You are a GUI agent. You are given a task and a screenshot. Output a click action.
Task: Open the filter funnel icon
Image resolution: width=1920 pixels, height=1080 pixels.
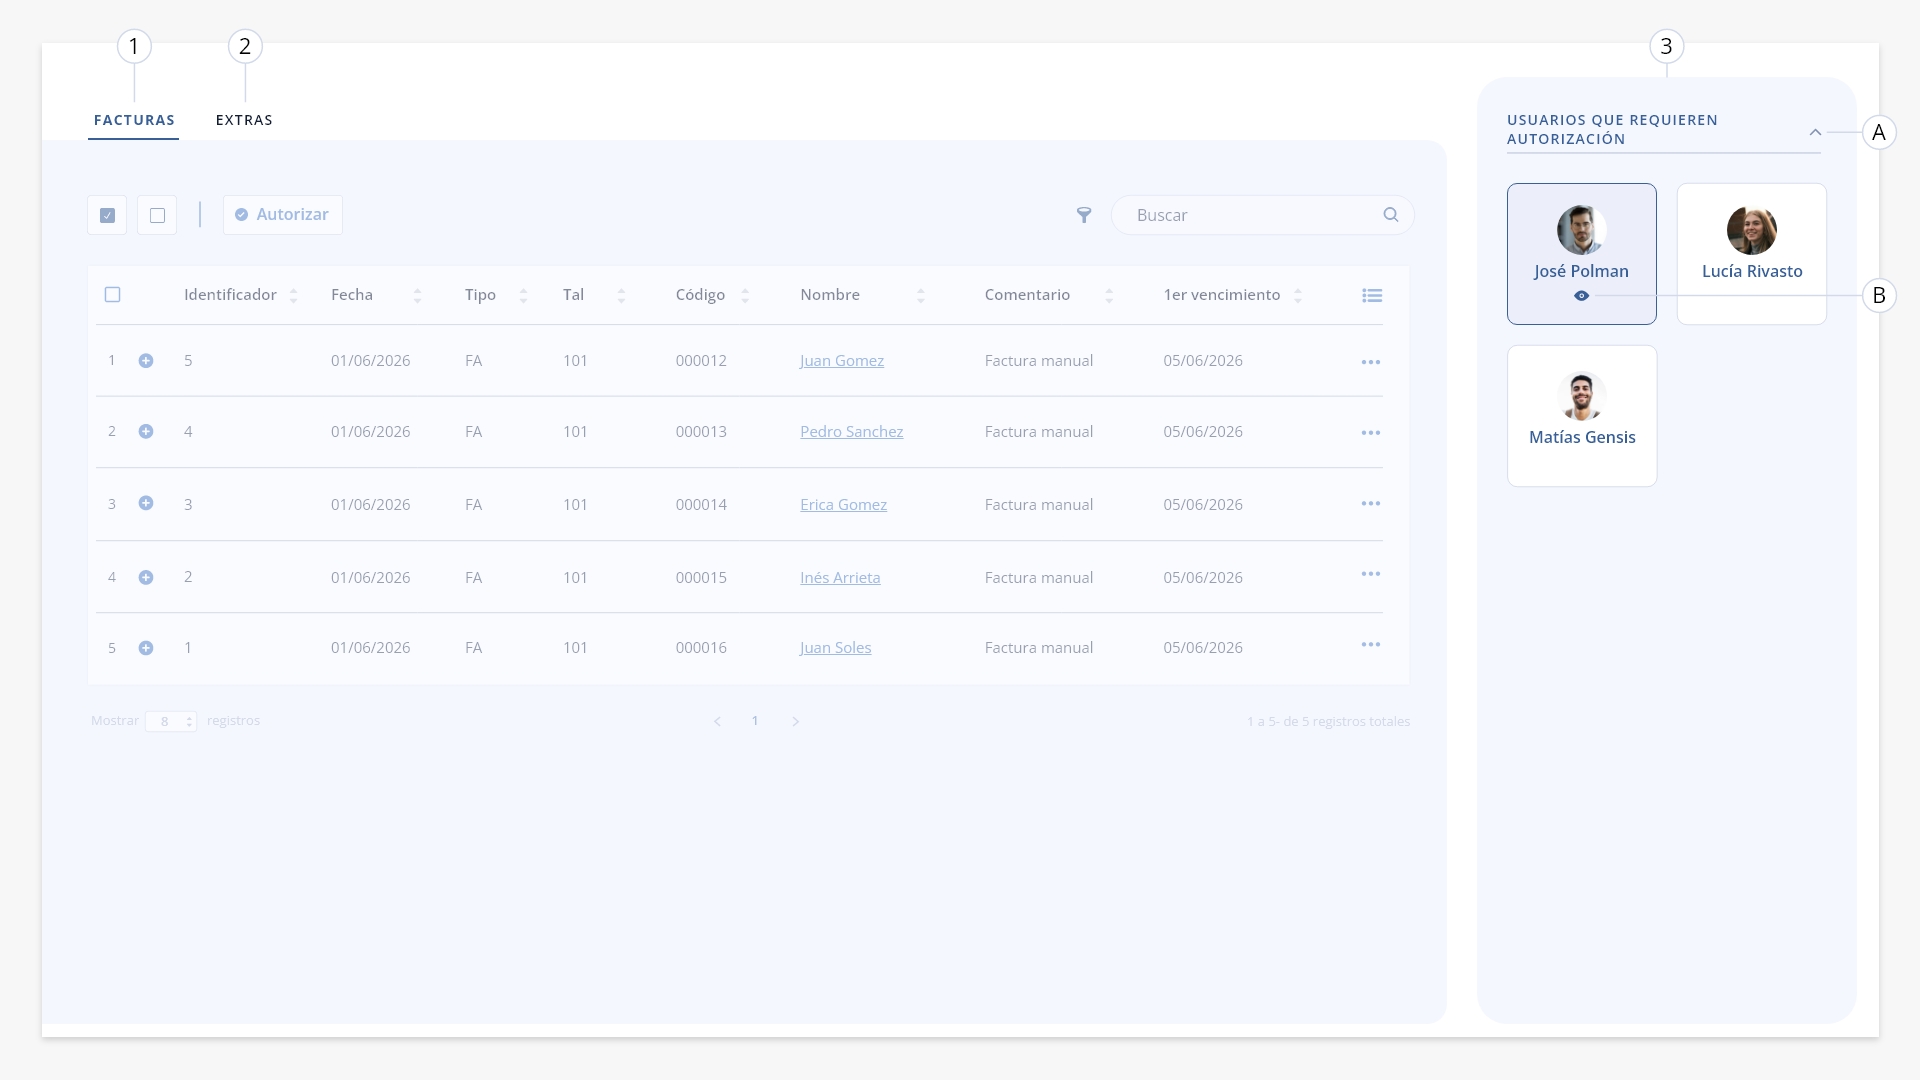pos(1084,215)
